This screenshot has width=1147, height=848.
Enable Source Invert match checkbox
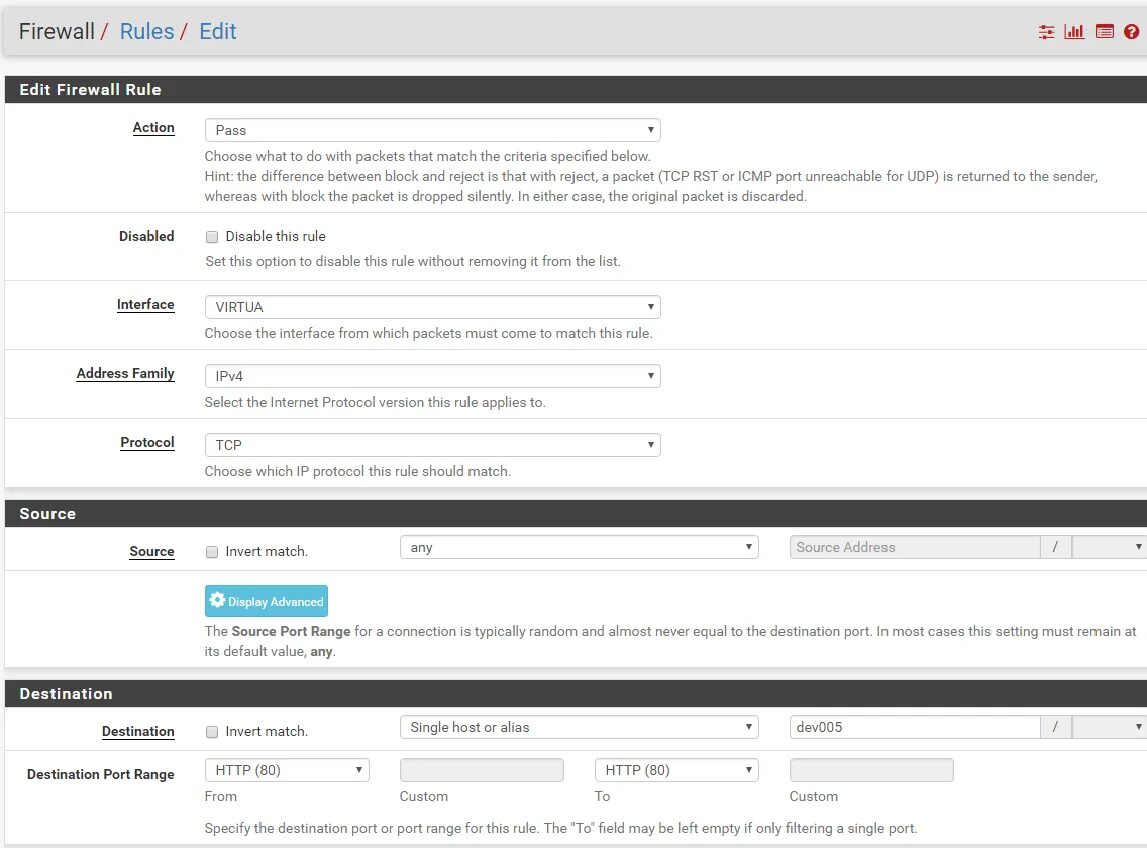pos(212,552)
